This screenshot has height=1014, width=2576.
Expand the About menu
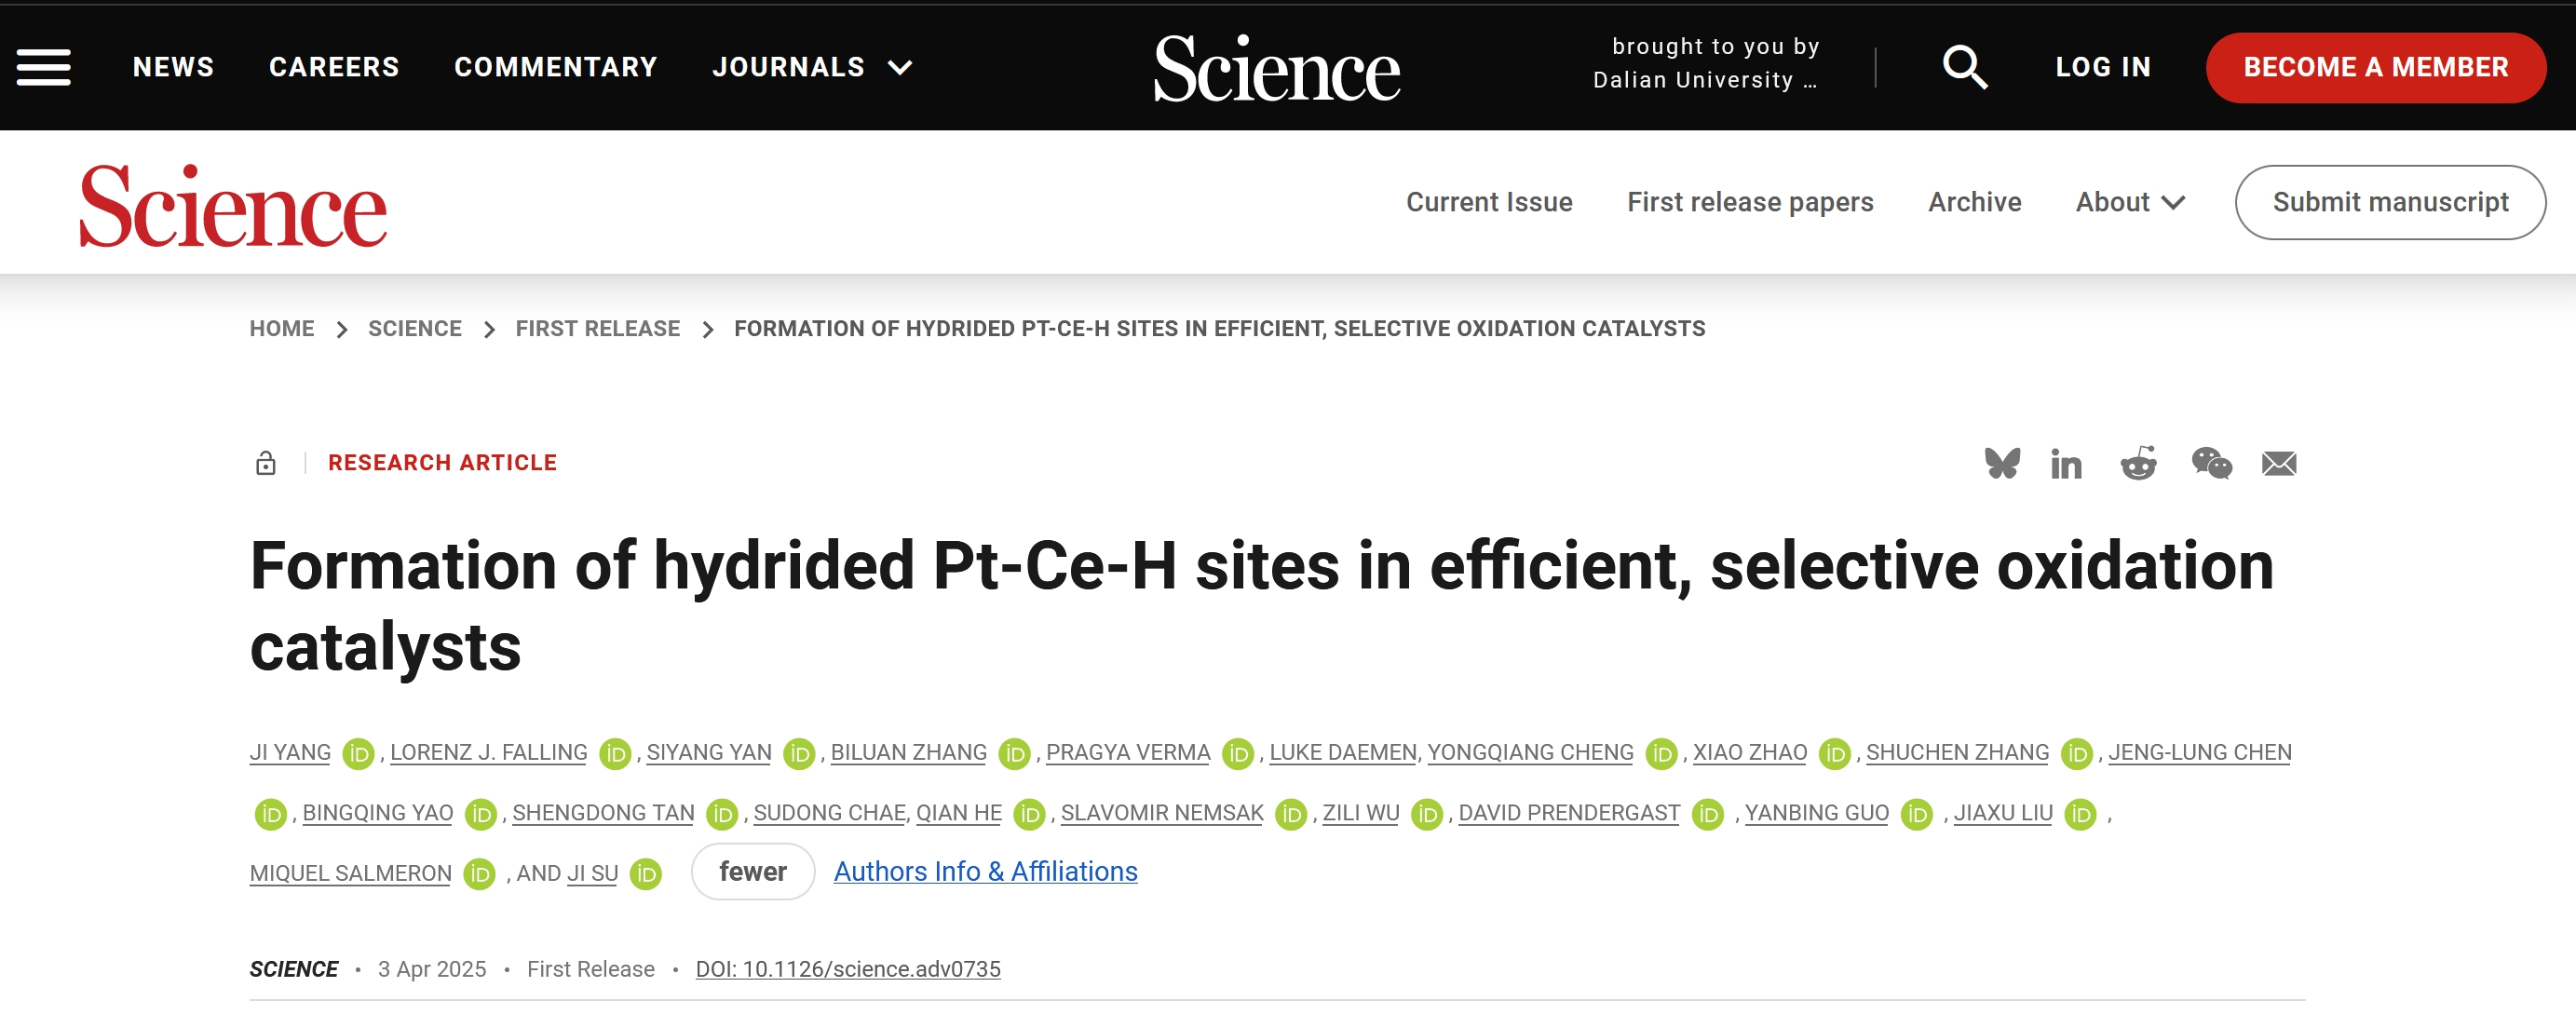click(x=2129, y=202)
